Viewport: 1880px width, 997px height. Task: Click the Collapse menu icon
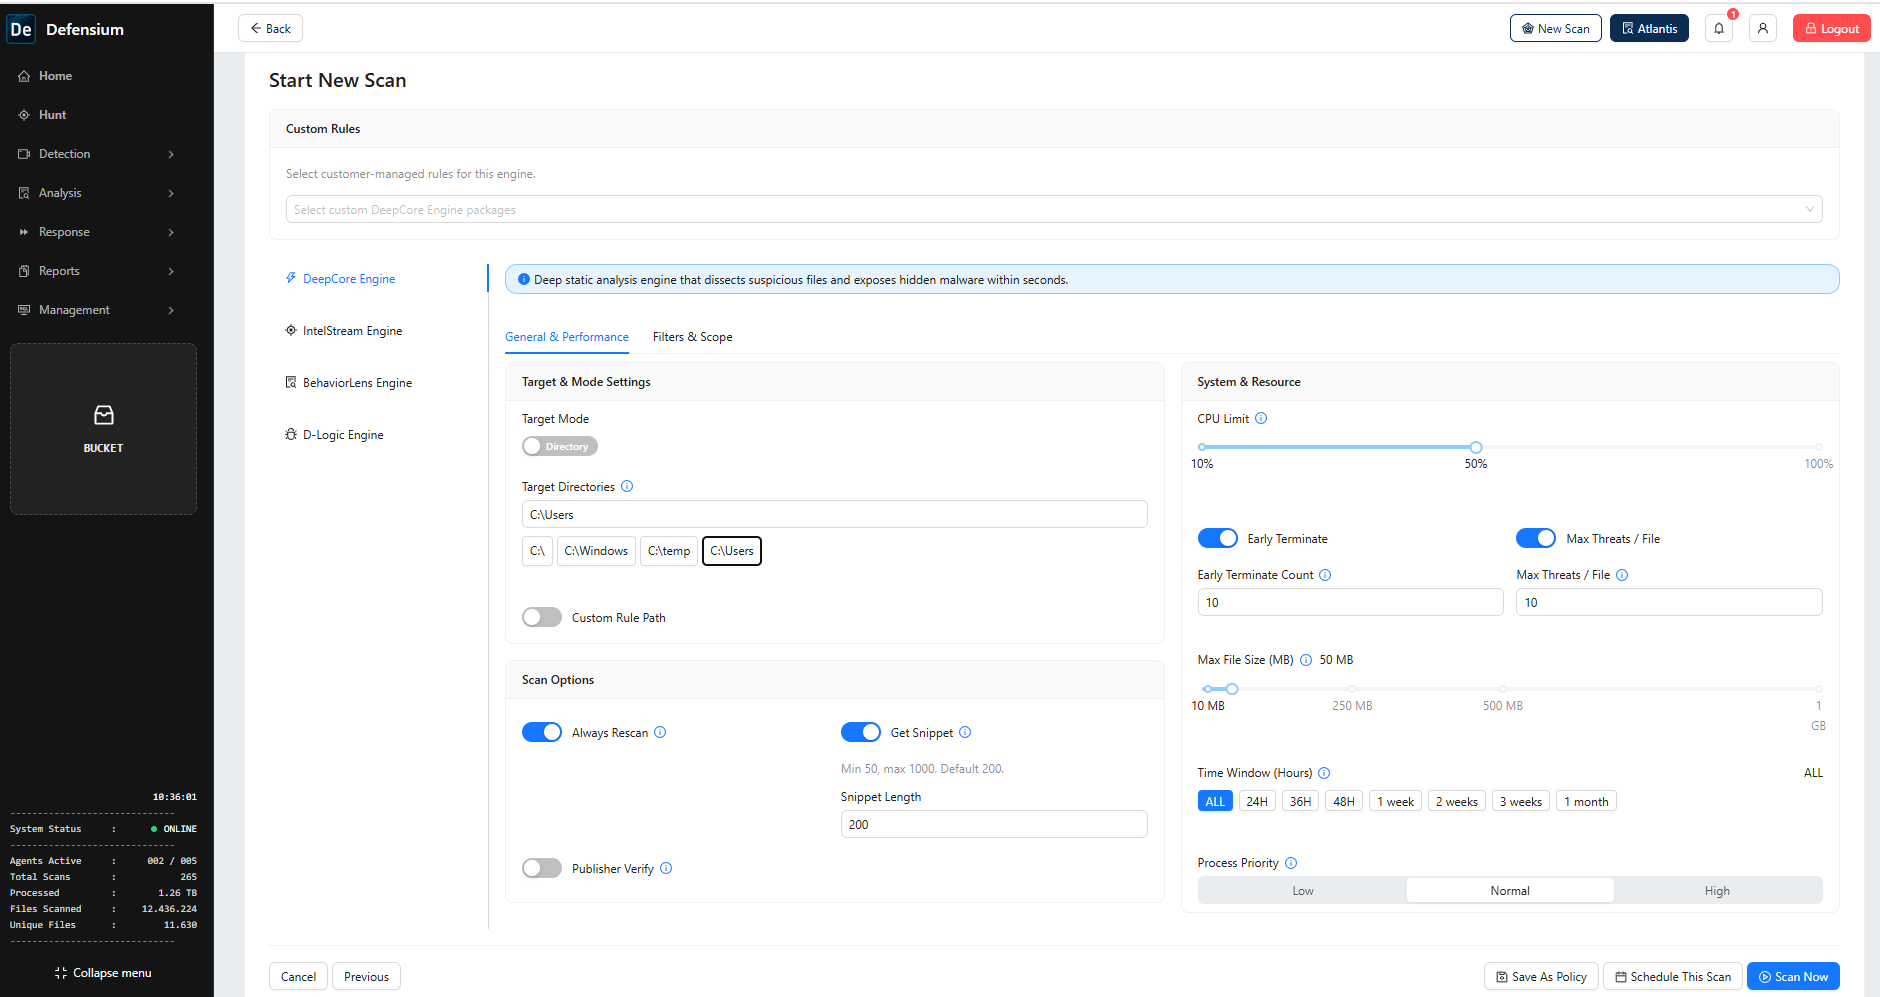pos(61,973)
